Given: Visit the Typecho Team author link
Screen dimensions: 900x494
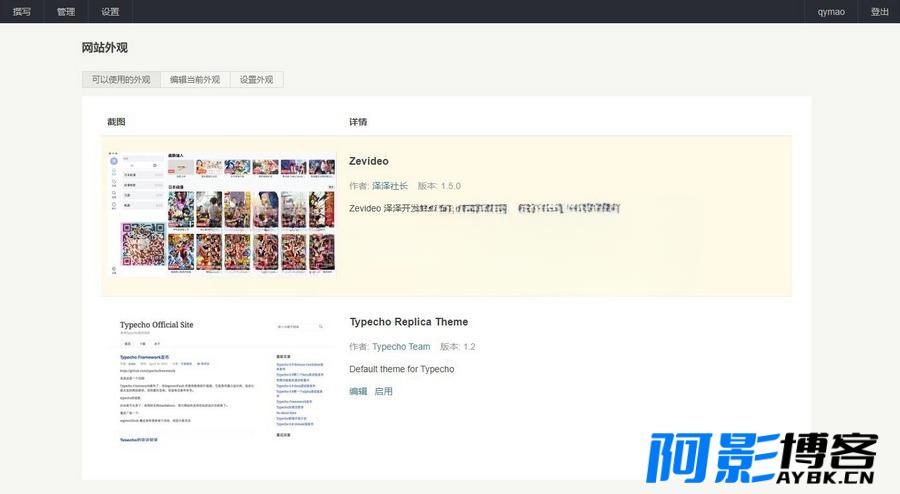Looking at the screenshot, I should click(401, 347).
